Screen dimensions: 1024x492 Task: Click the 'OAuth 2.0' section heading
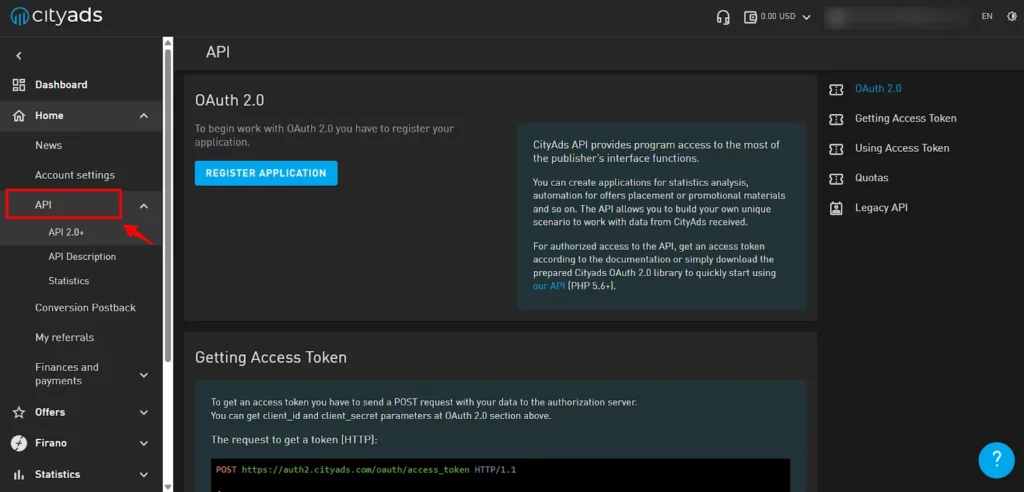pos(229,100)
